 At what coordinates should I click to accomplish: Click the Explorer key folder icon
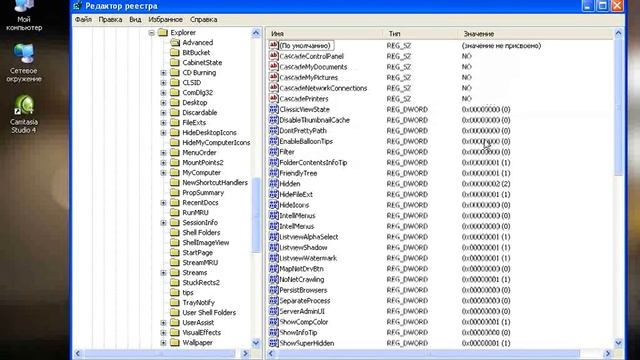163,32
